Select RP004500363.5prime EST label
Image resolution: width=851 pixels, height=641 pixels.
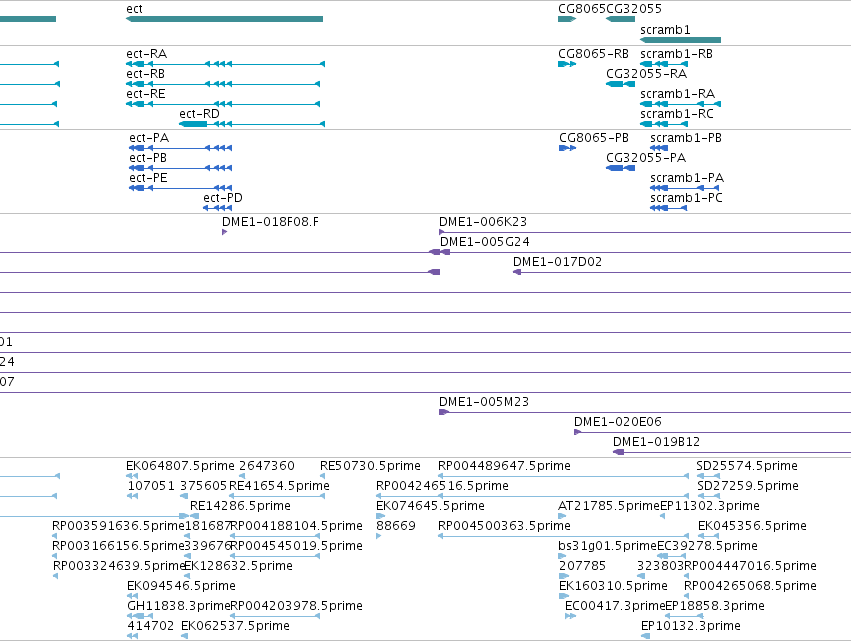pyautogui.click(x=505, y=526)
